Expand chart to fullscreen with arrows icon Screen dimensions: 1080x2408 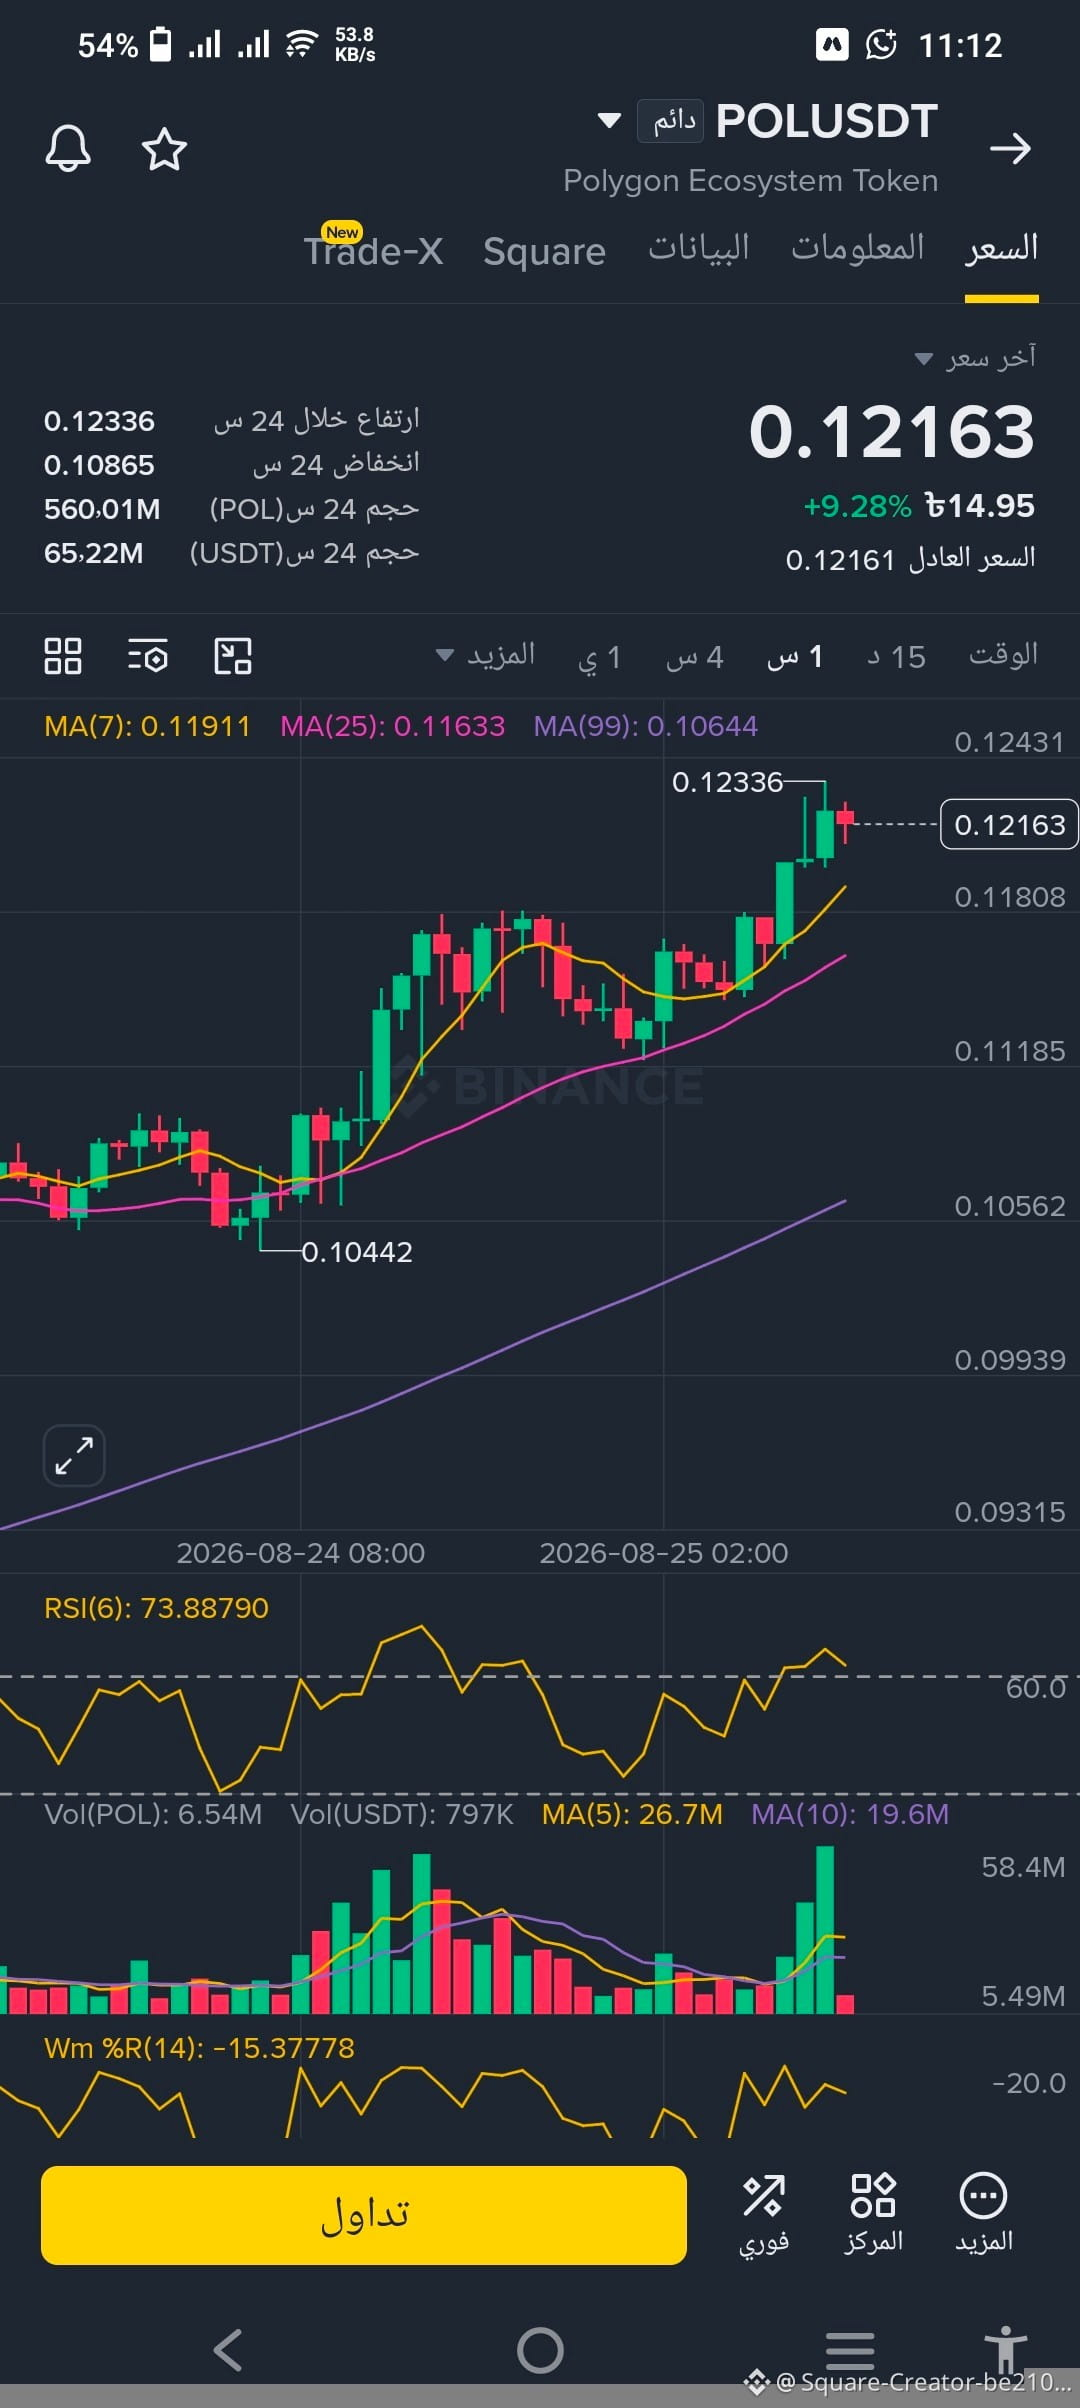click(74, 1455)
